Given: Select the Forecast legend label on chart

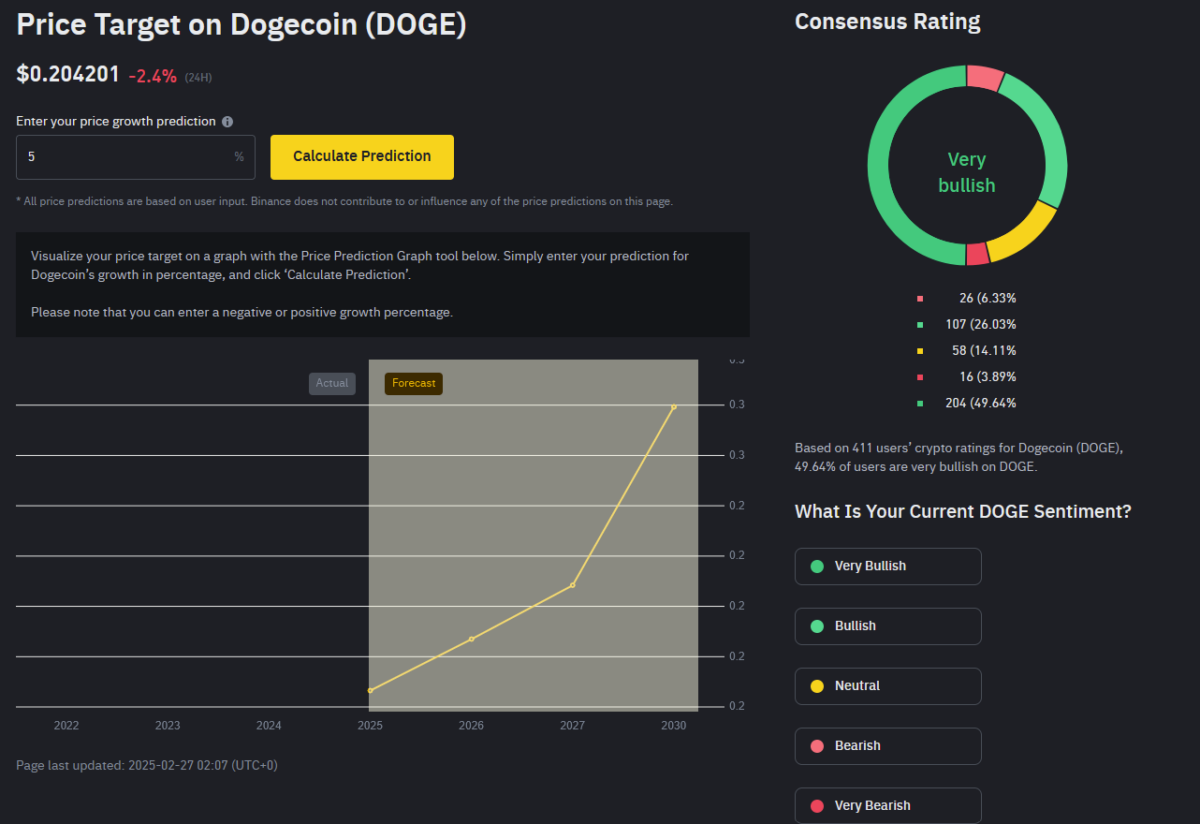Looking at the screenshot, I should point(414,384).
